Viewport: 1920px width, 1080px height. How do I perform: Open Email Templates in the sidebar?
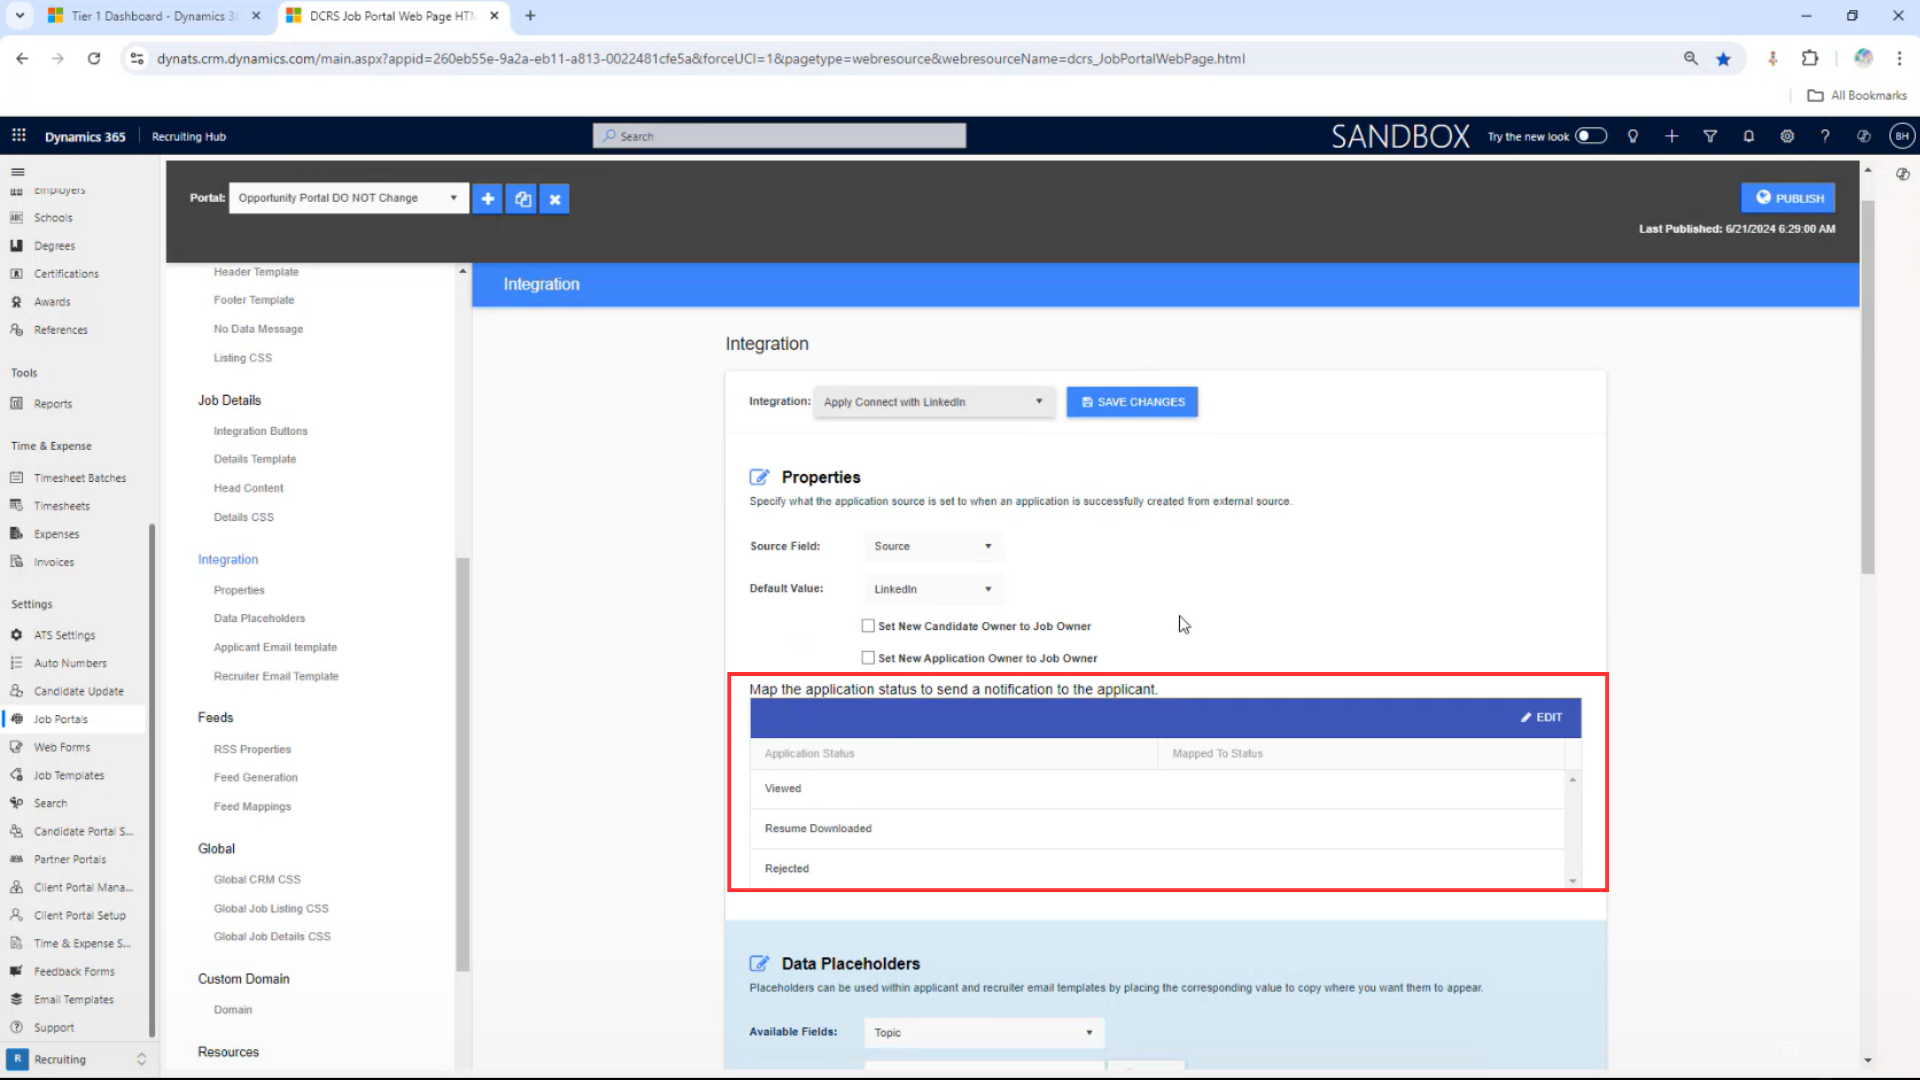click(x=73, y=999)
